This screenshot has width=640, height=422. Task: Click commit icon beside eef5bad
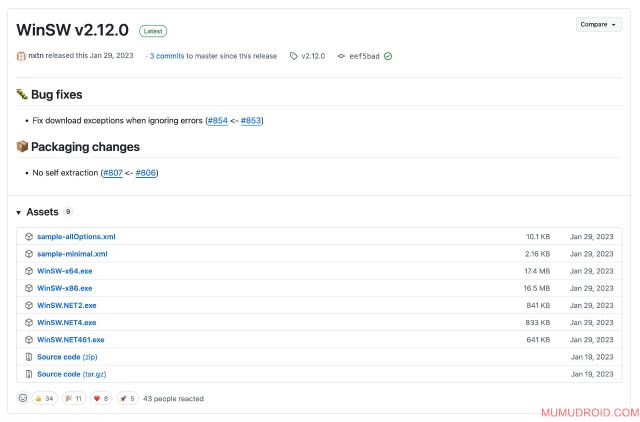(341, 56)
